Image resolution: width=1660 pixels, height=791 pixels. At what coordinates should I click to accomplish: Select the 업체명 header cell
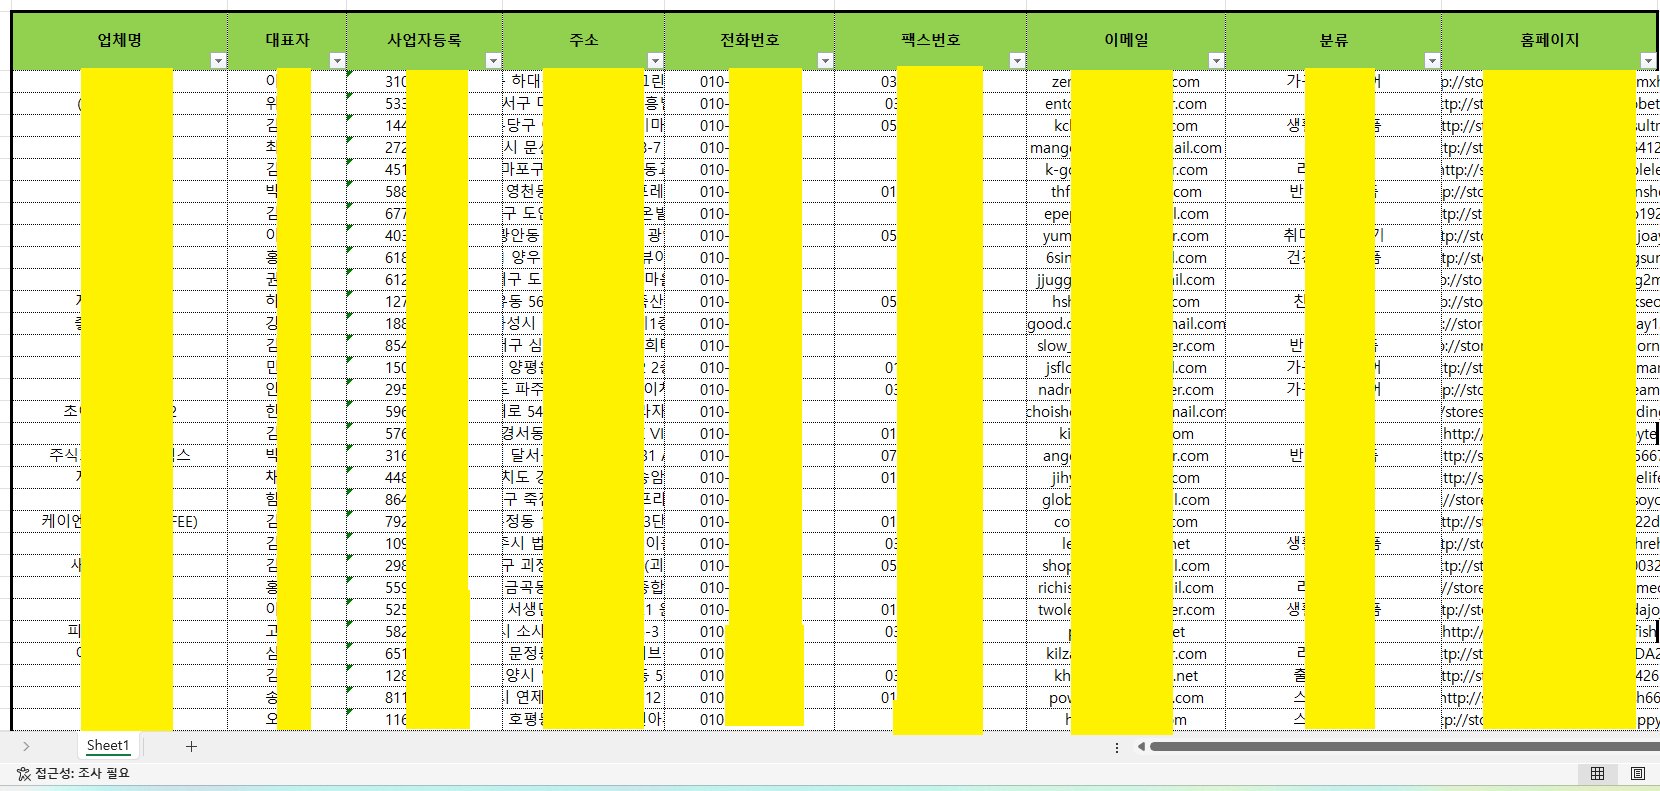pos(120,41)
